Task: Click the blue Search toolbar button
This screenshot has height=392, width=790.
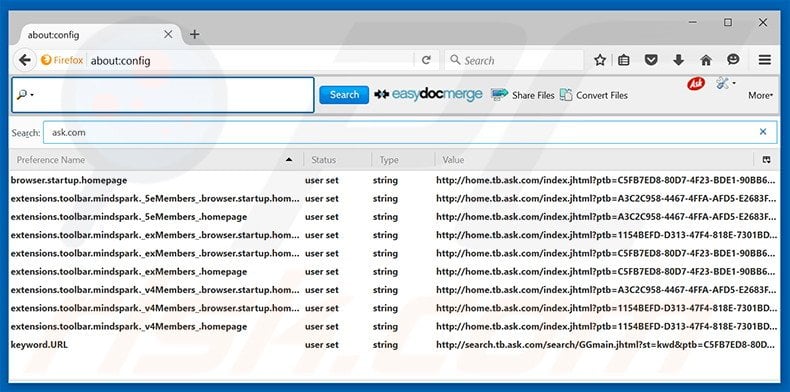Action: click(344, 95)
